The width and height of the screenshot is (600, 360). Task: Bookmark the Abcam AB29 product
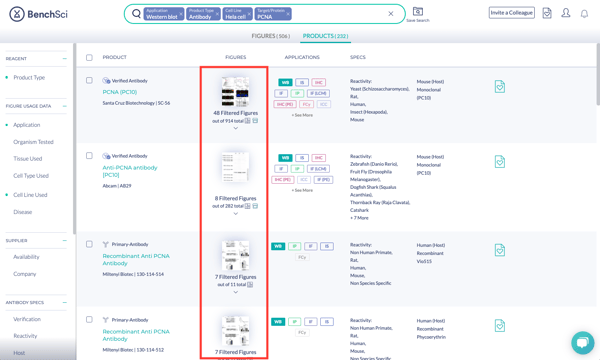(500, 161)
